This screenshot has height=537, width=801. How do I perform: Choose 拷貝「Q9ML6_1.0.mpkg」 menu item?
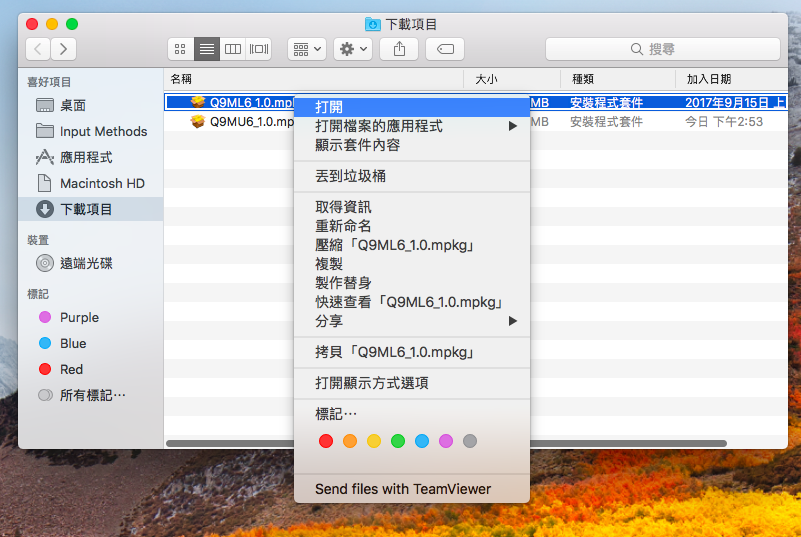tap(412, 352)
